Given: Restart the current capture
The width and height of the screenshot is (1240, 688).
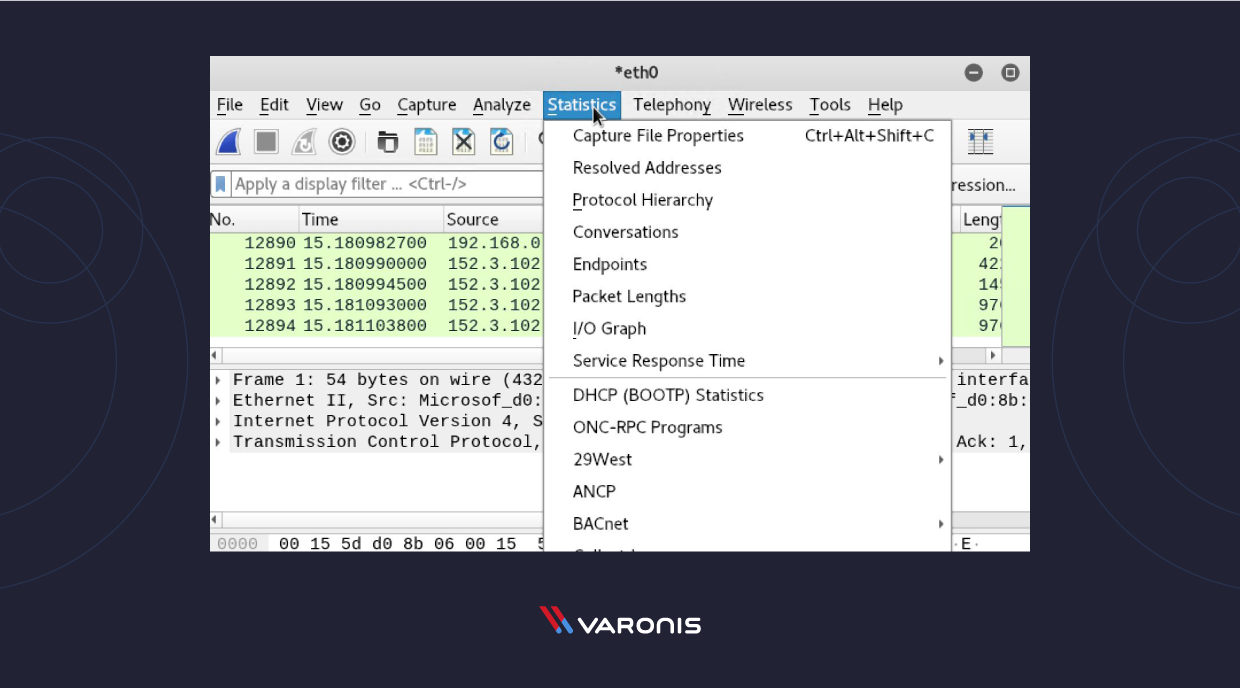Looking at the screenshot, I should [303, 141].
